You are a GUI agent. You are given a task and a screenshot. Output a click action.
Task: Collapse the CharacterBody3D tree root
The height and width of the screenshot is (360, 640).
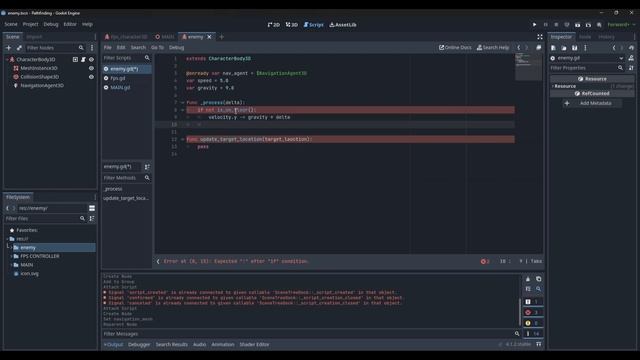pos(7,60)
